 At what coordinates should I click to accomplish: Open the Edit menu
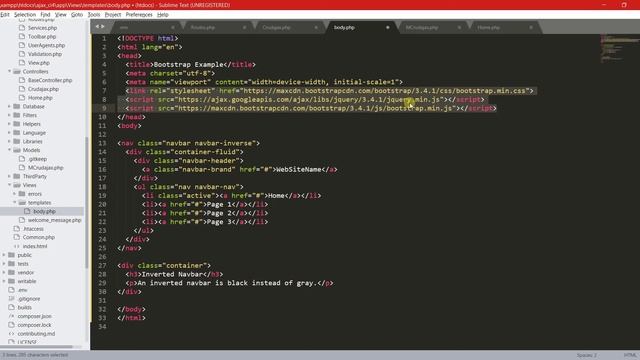5,14
